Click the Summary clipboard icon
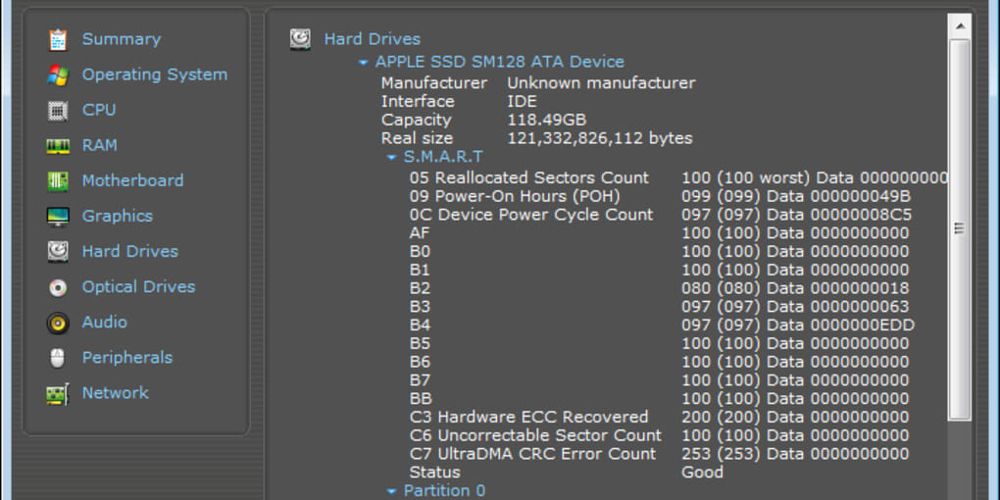Screen dimensions: 1000x500 [x=57, y=40]
